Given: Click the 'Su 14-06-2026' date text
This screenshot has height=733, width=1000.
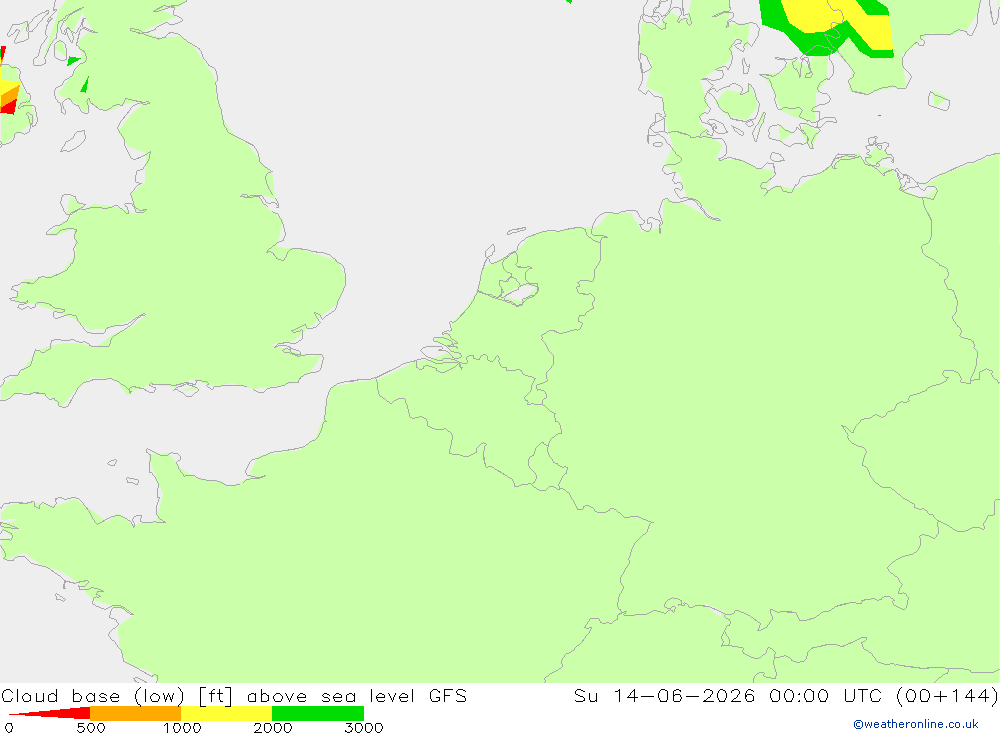Looking at the screenshot, I should tap(665, 696).
